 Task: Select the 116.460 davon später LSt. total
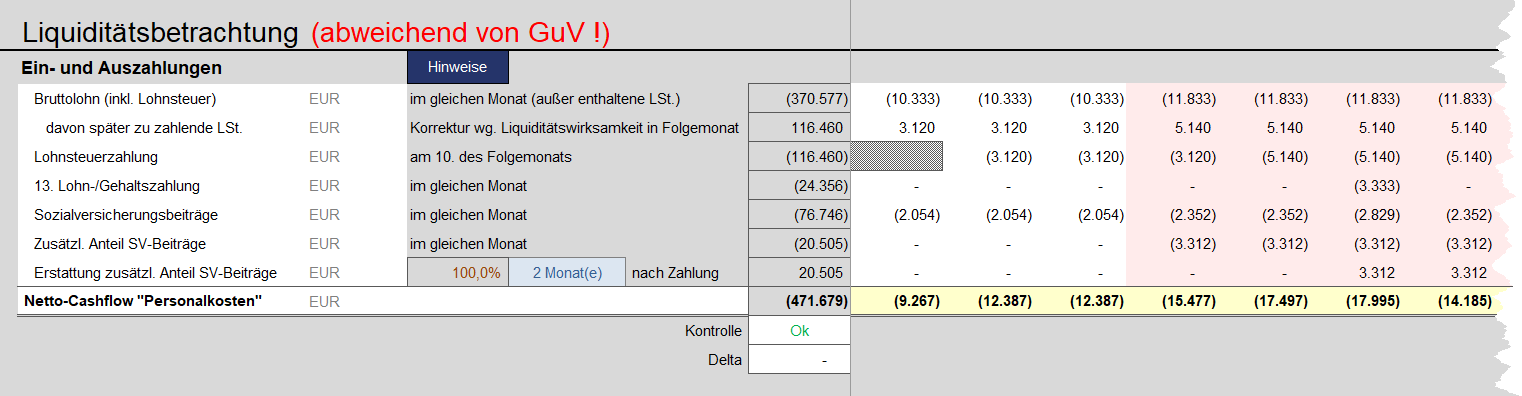799,128
